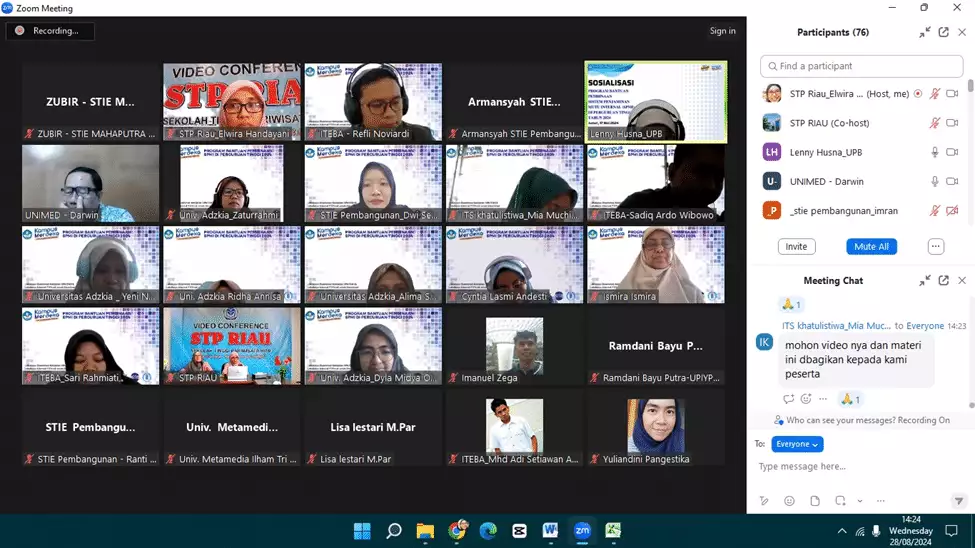Image resolution: width=975 pixels, height=548 pixels.
Task: Toggle Lenny Husna_UPB's camera icon
Action: click(952, 152)
